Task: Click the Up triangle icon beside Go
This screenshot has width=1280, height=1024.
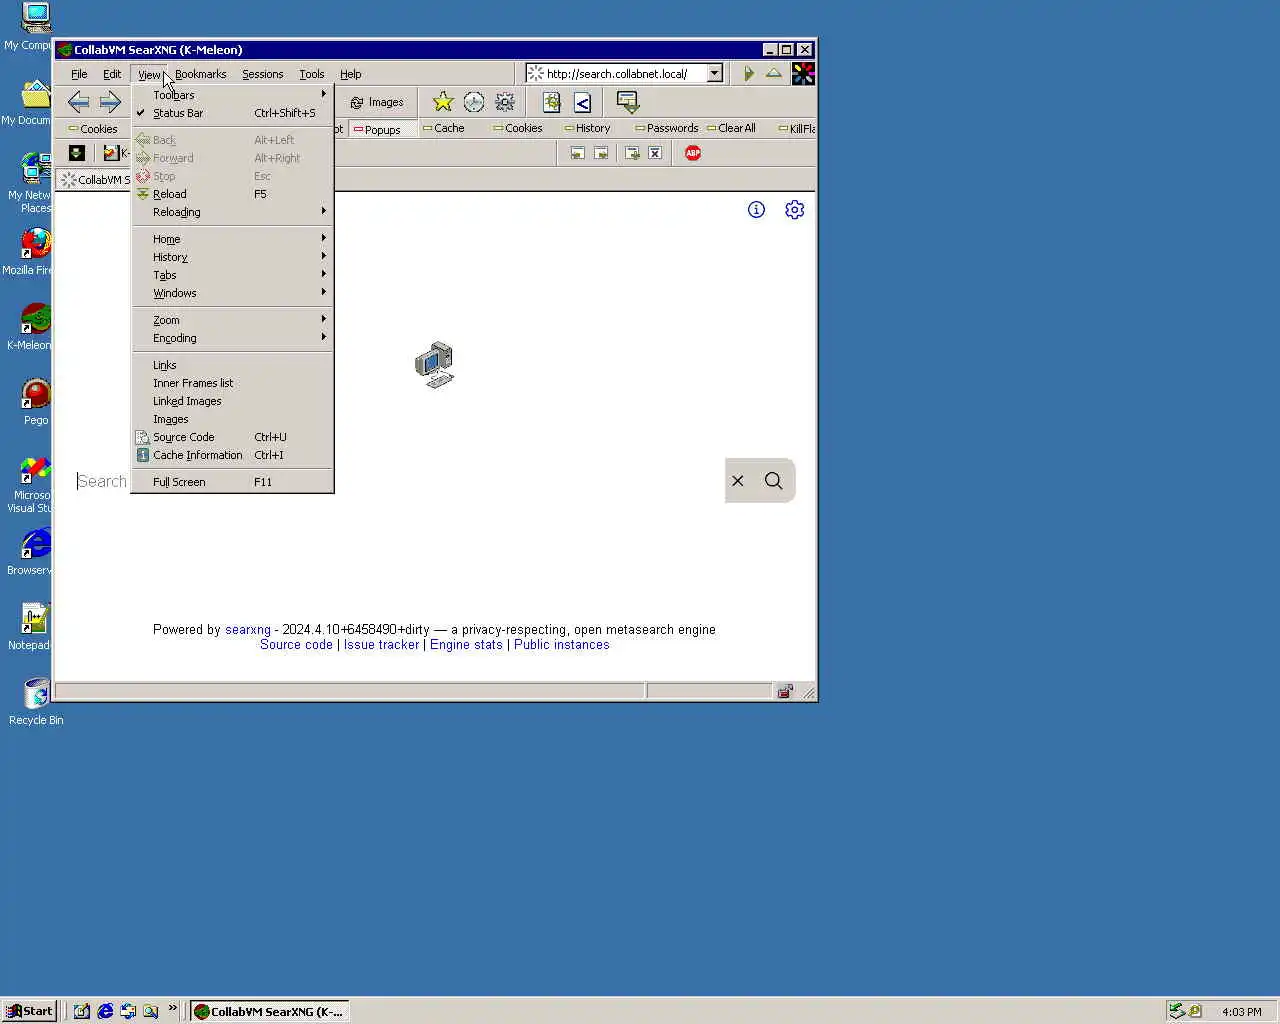Action: click(x=774, y=73)
